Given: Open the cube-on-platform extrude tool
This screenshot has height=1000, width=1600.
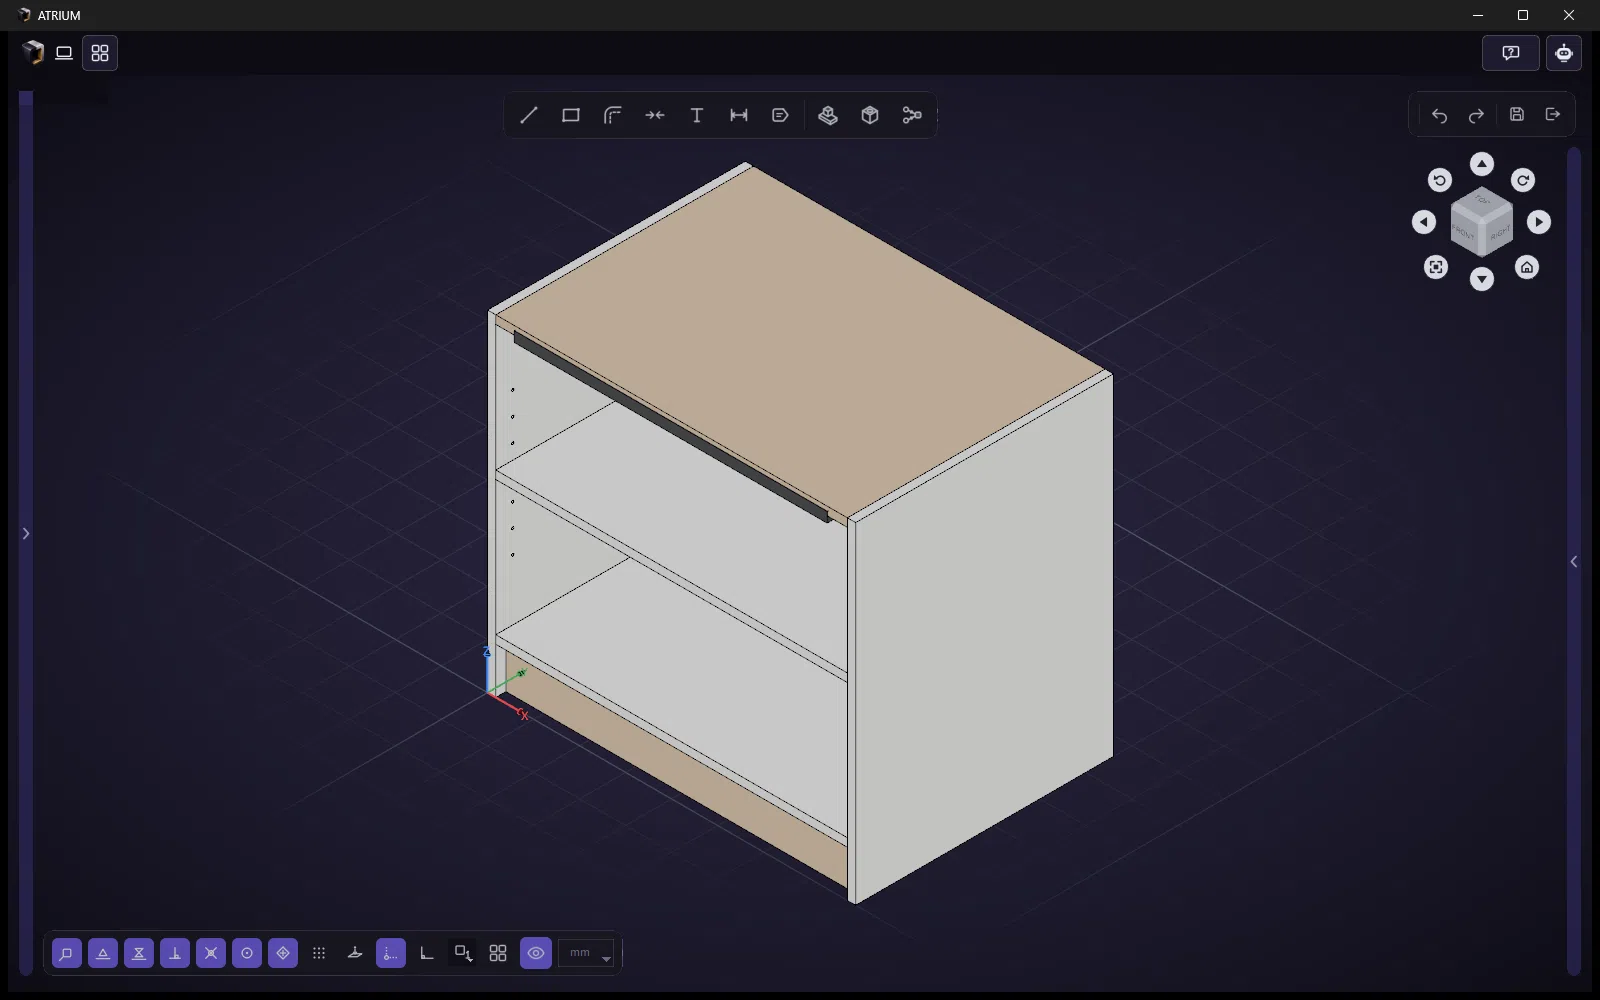Looking at the screenshot, I should click(828, 115).
